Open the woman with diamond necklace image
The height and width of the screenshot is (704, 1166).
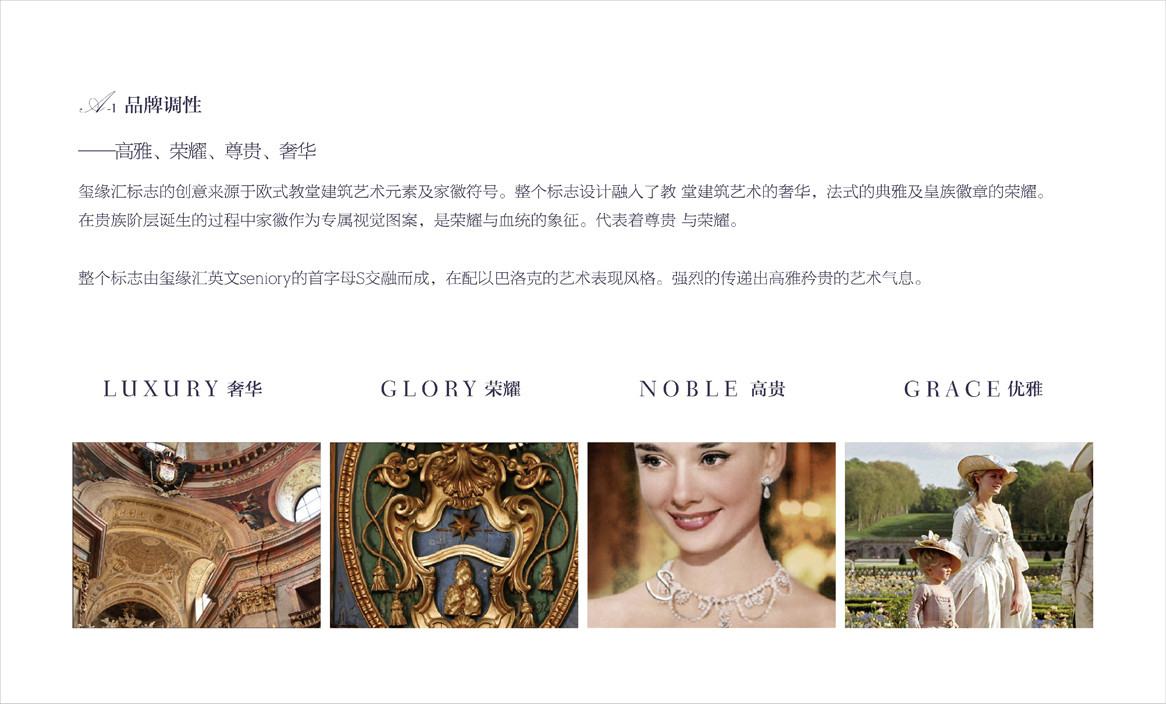712,535
